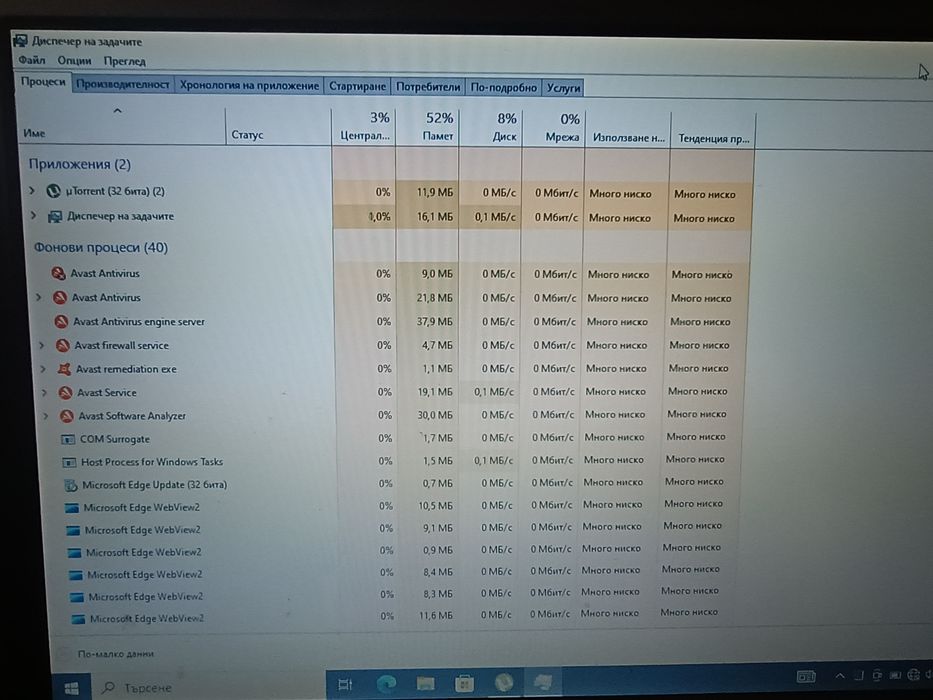
Task: Sort by Статус column header
Action: (278, 126)
